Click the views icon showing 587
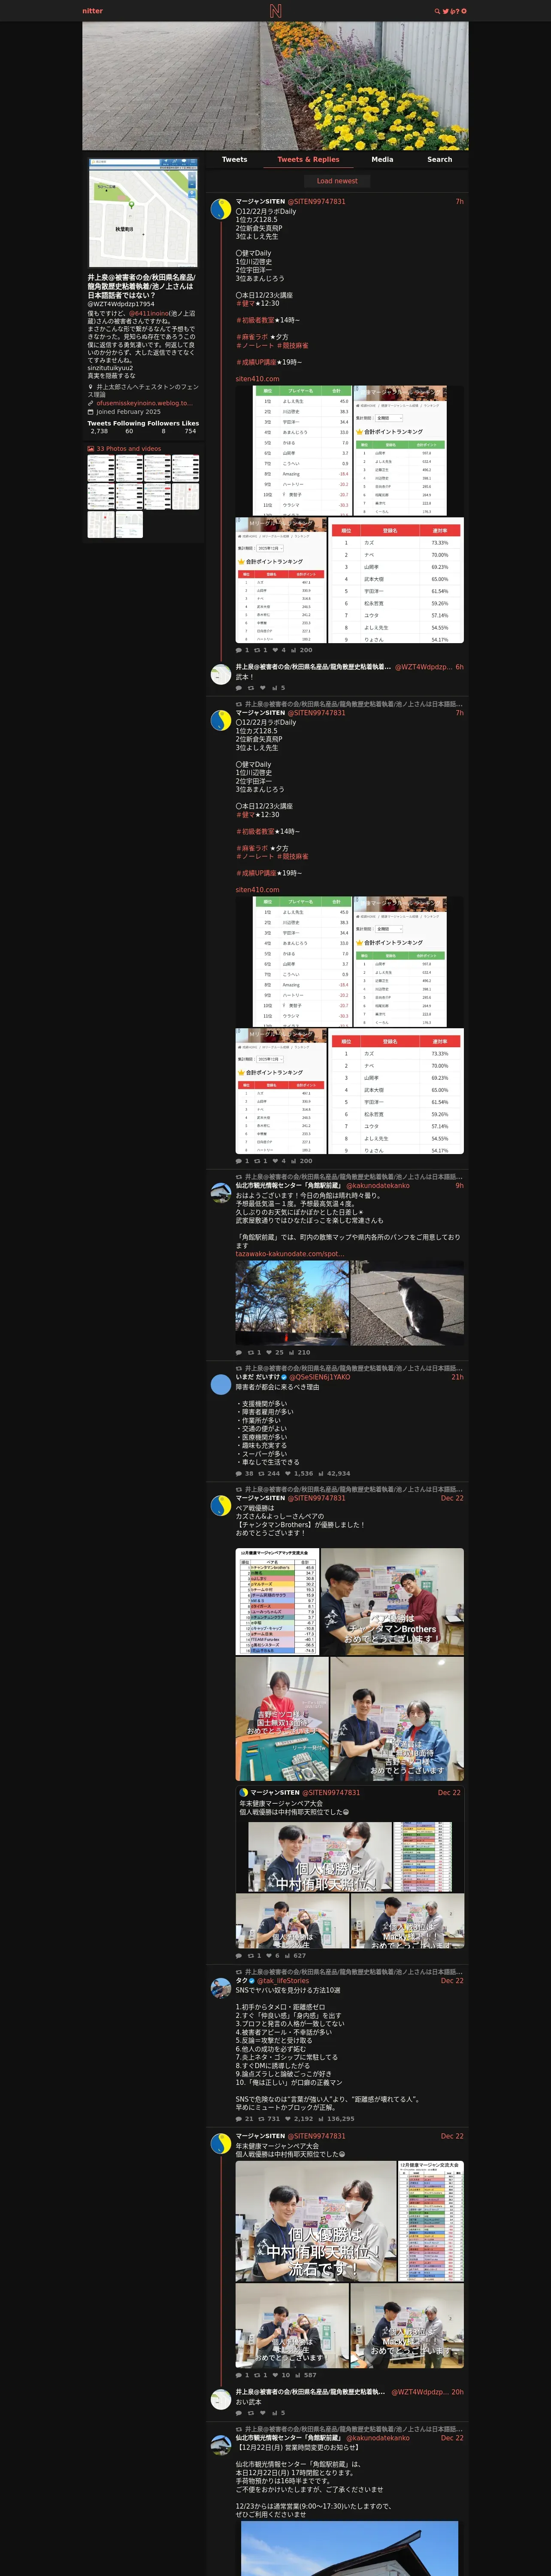 pos(298,2375)
